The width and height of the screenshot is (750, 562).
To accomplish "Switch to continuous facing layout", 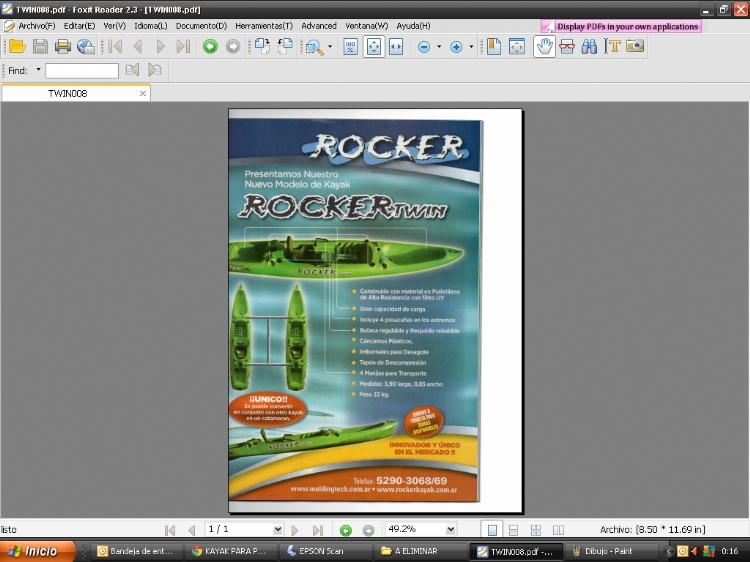I will coord(536,529).
